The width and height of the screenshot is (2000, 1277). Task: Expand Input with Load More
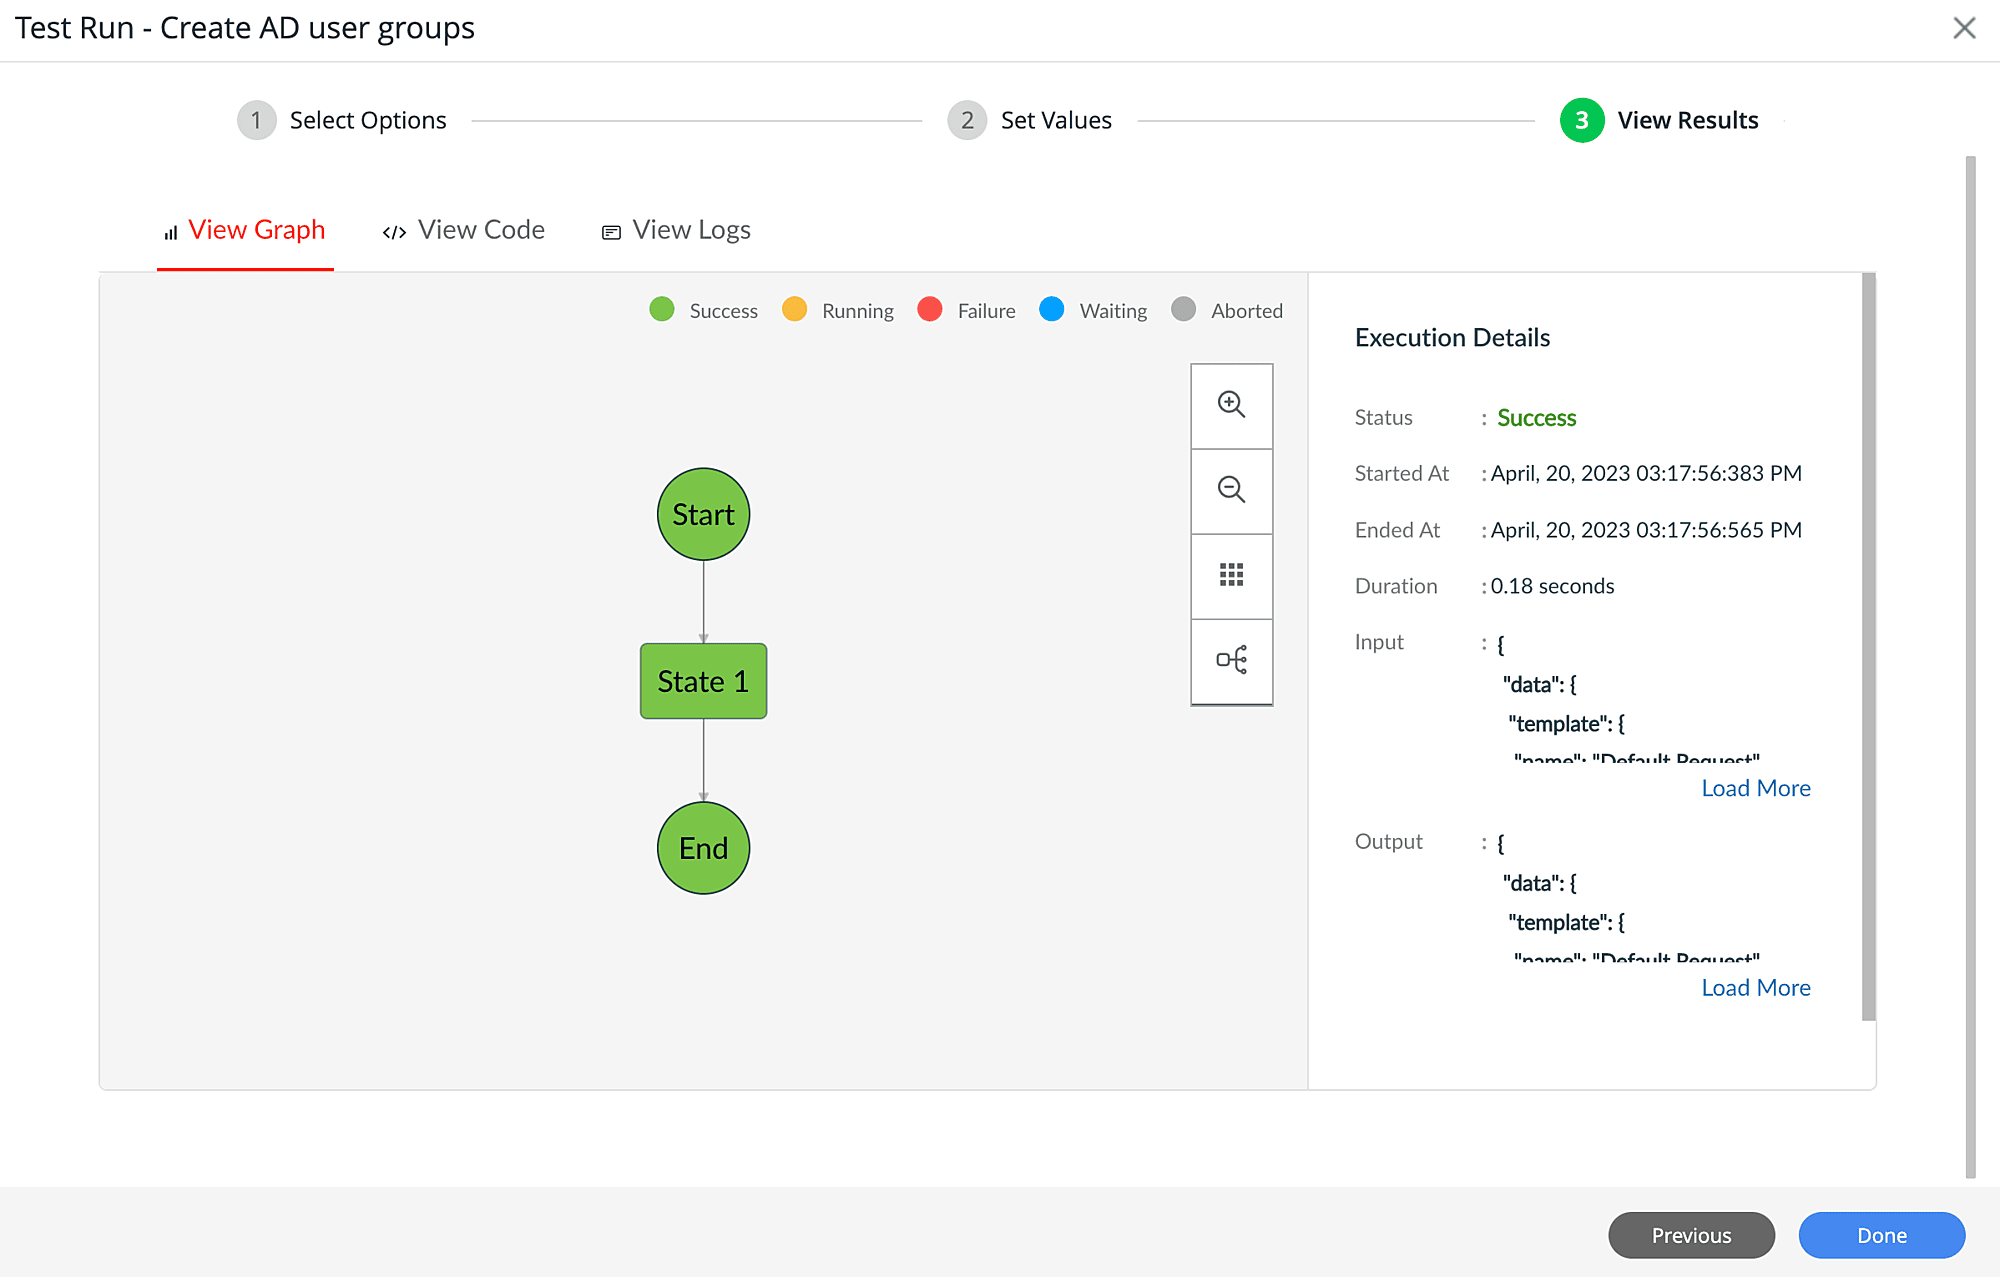pyautogui.click(x=1756, y=788)
